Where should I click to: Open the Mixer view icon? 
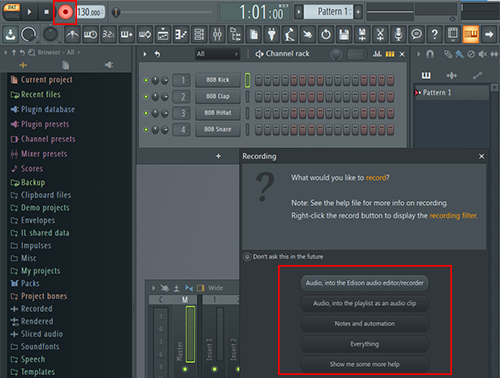click(217, 34)
